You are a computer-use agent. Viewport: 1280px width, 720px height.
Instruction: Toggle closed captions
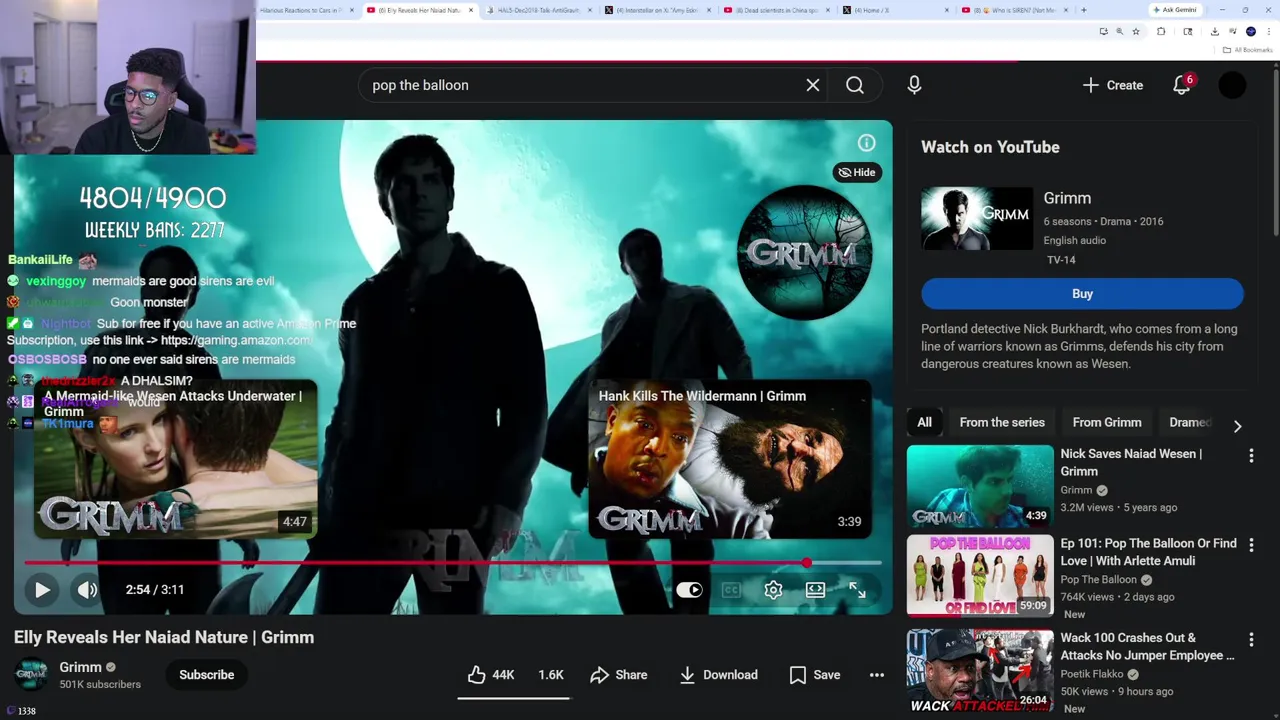point(731,590)
